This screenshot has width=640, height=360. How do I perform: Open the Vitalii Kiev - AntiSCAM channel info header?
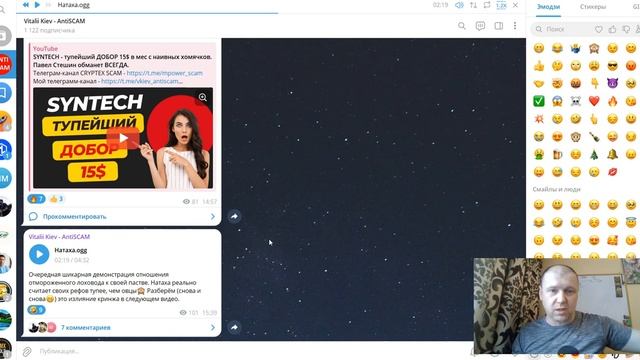click(55, 25)
